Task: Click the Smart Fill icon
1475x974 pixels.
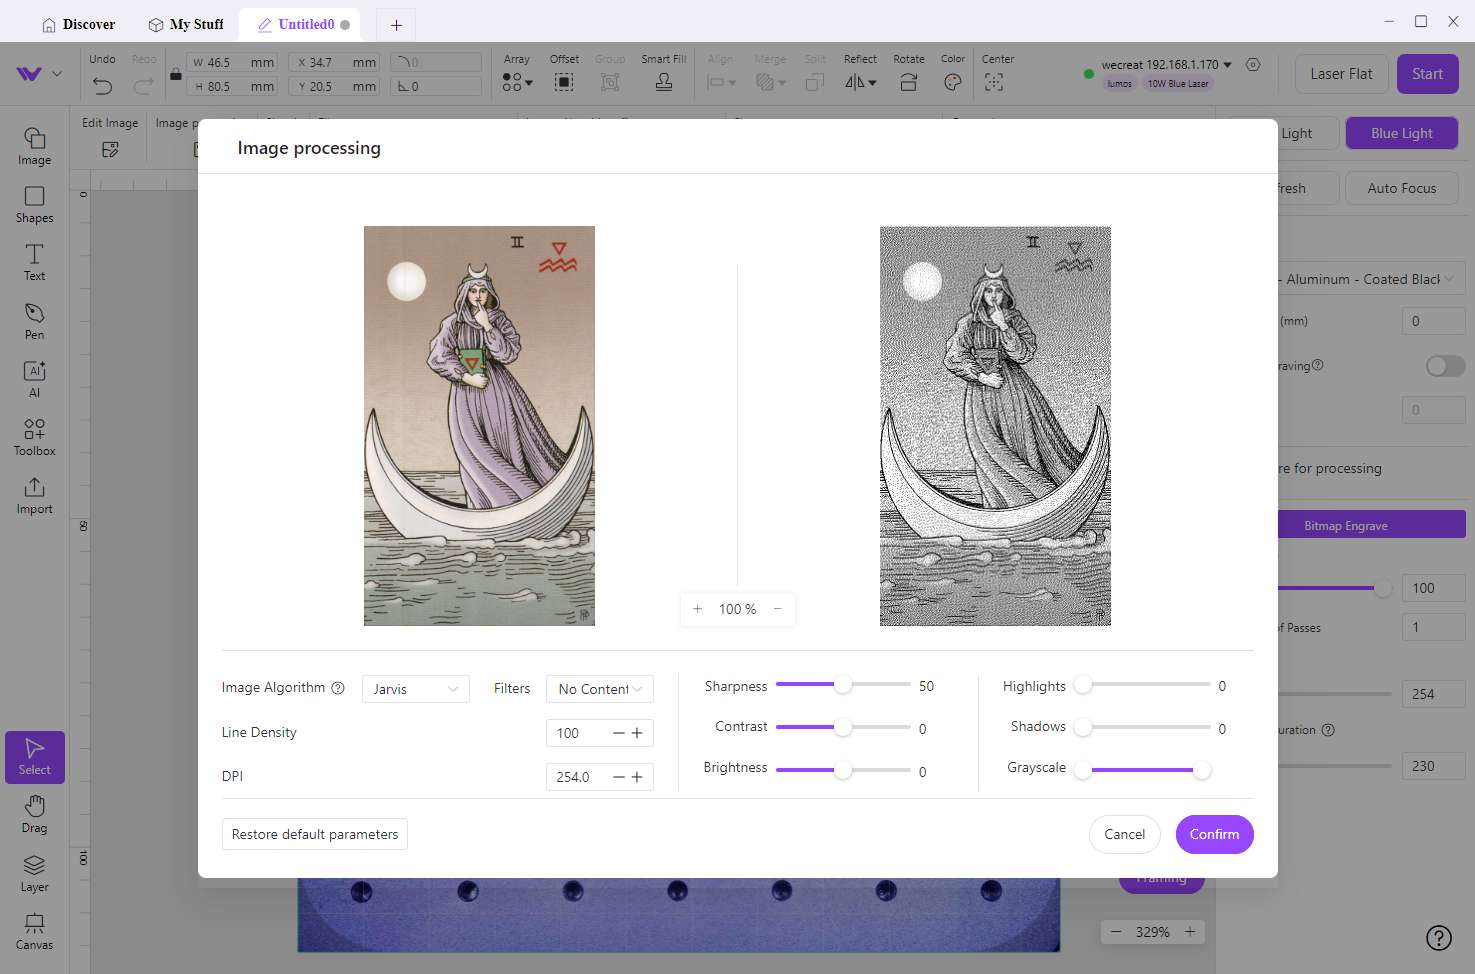Action: (x=663, y=82)
